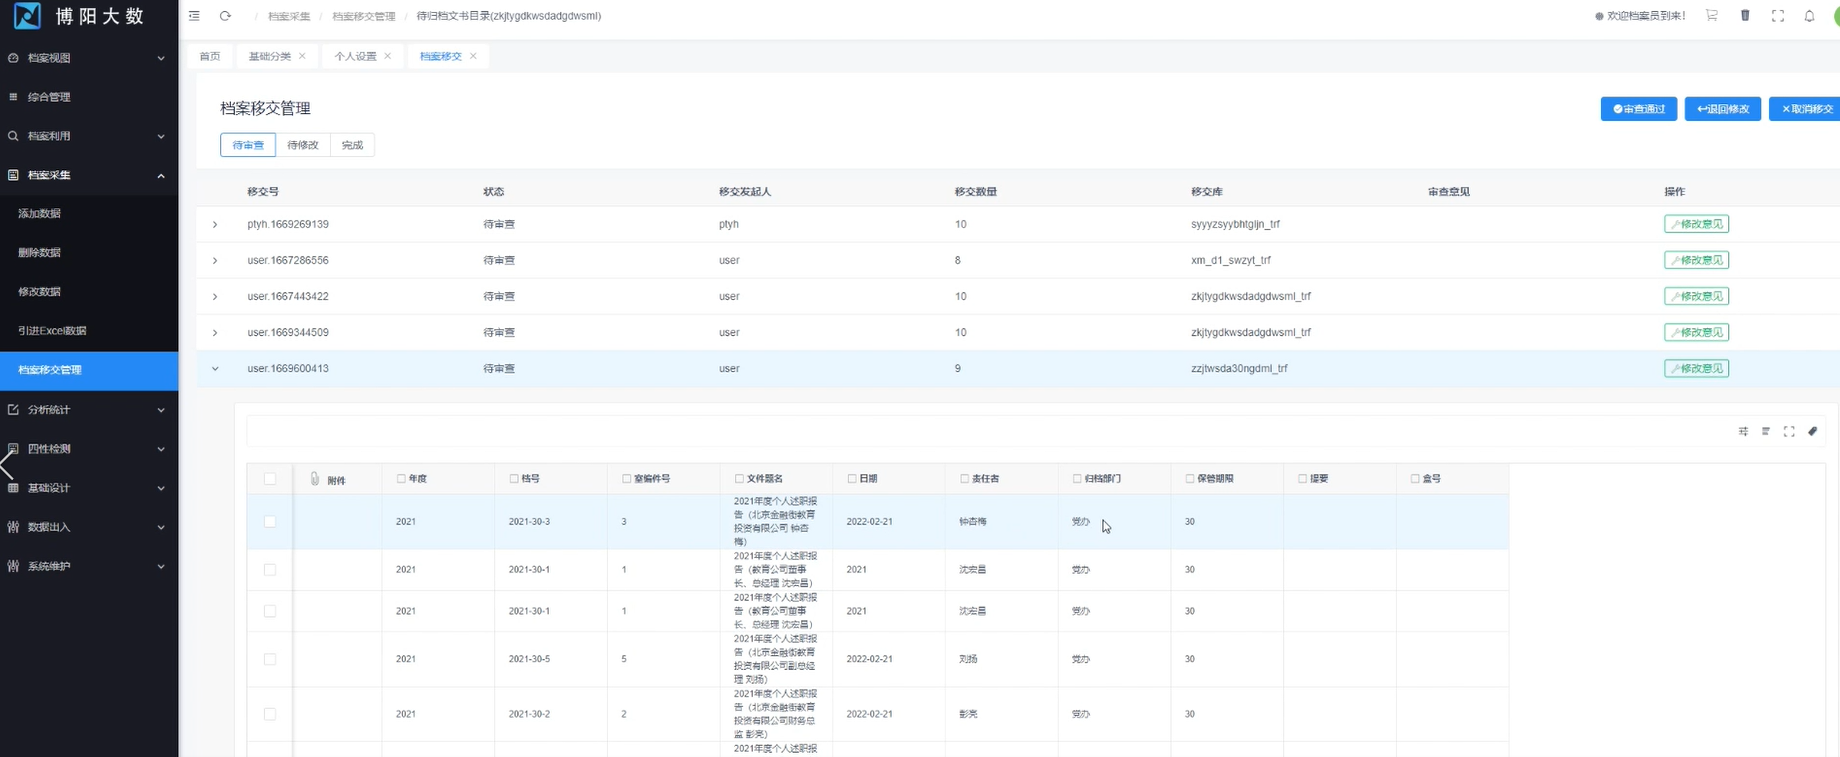Toggle the 保管期限 column header checkbox
The width and height of the screenshot is (1840, 757).
[x=1190, y=479]
